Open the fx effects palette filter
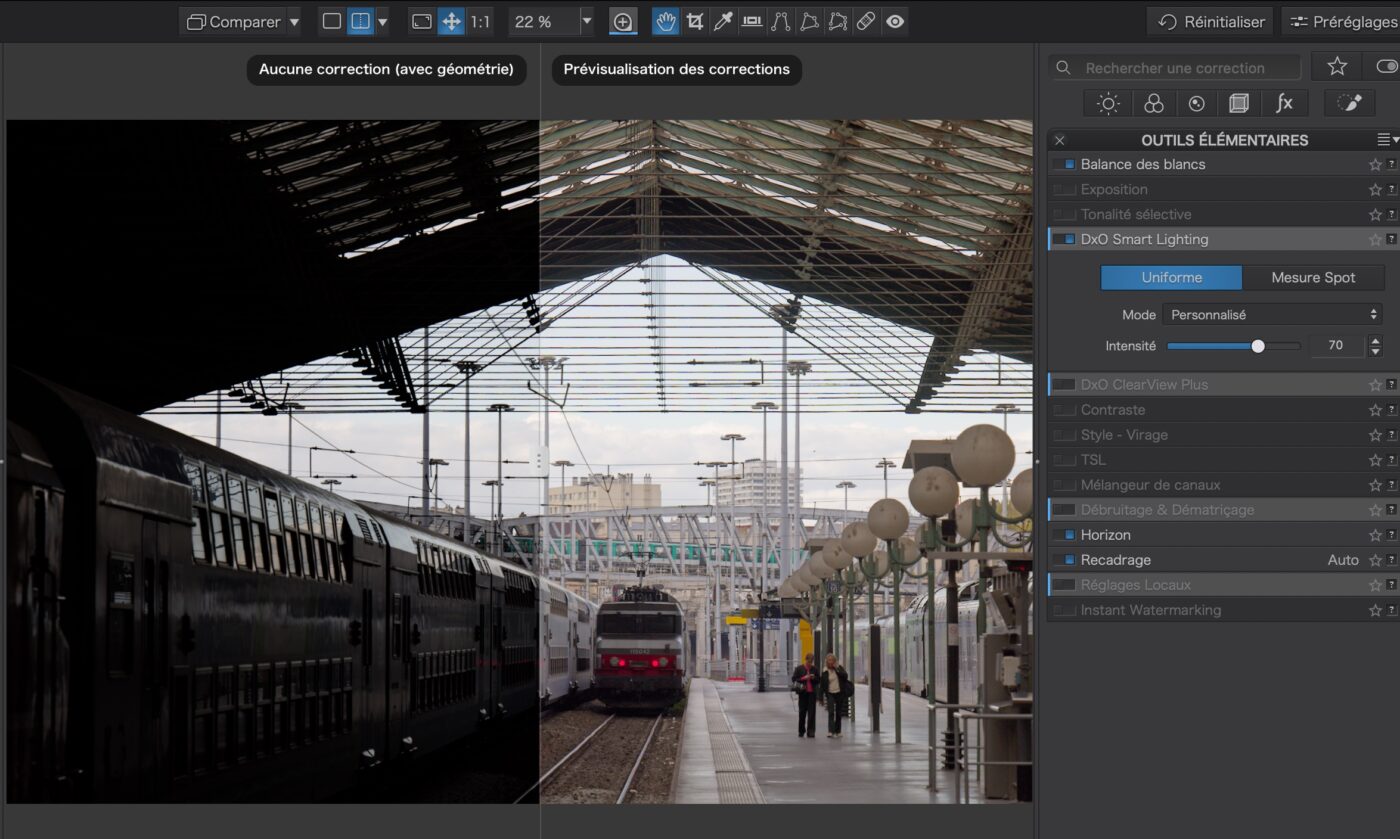Screen dimensions: 1400x839 click(x=1284, y=103)
